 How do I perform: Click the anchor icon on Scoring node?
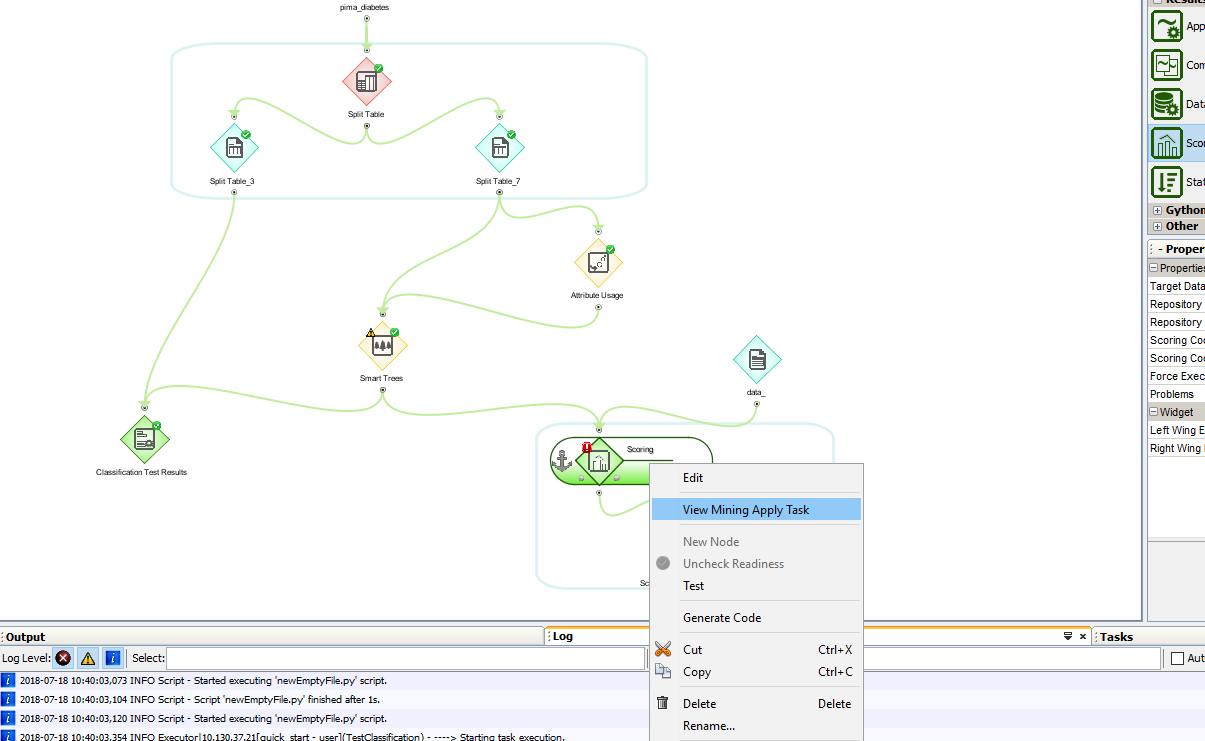point(562,461)
